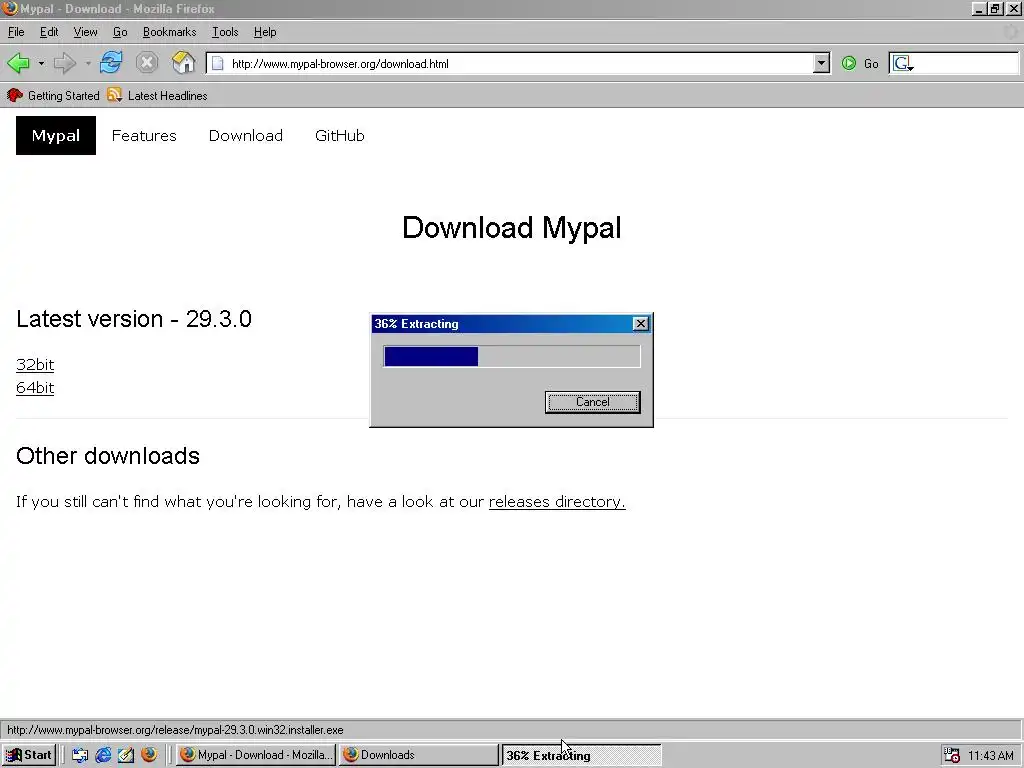Viewport: 1024px width, 768px height.
Task: Click the greyed Forward arrow
Action: 65,63
